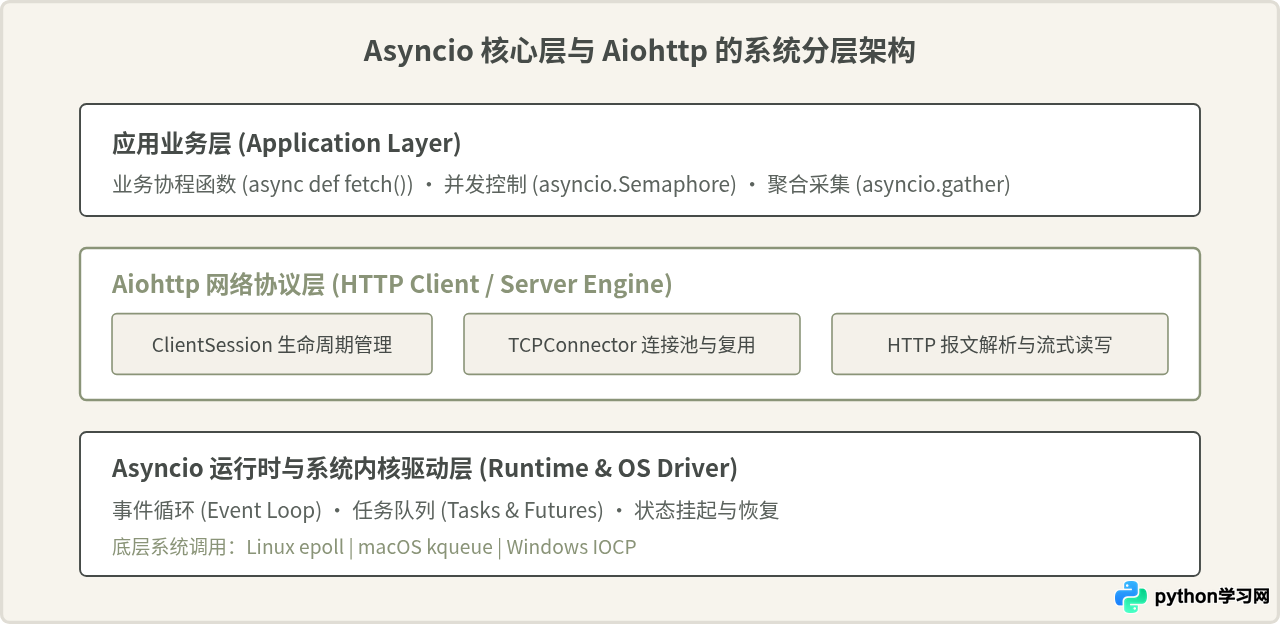Select the heading 应用业务层 (Application Layer)
Image resolution: width=1280 pixels, height=624 pixels.
pyautogui.click(x=287, y=143)
